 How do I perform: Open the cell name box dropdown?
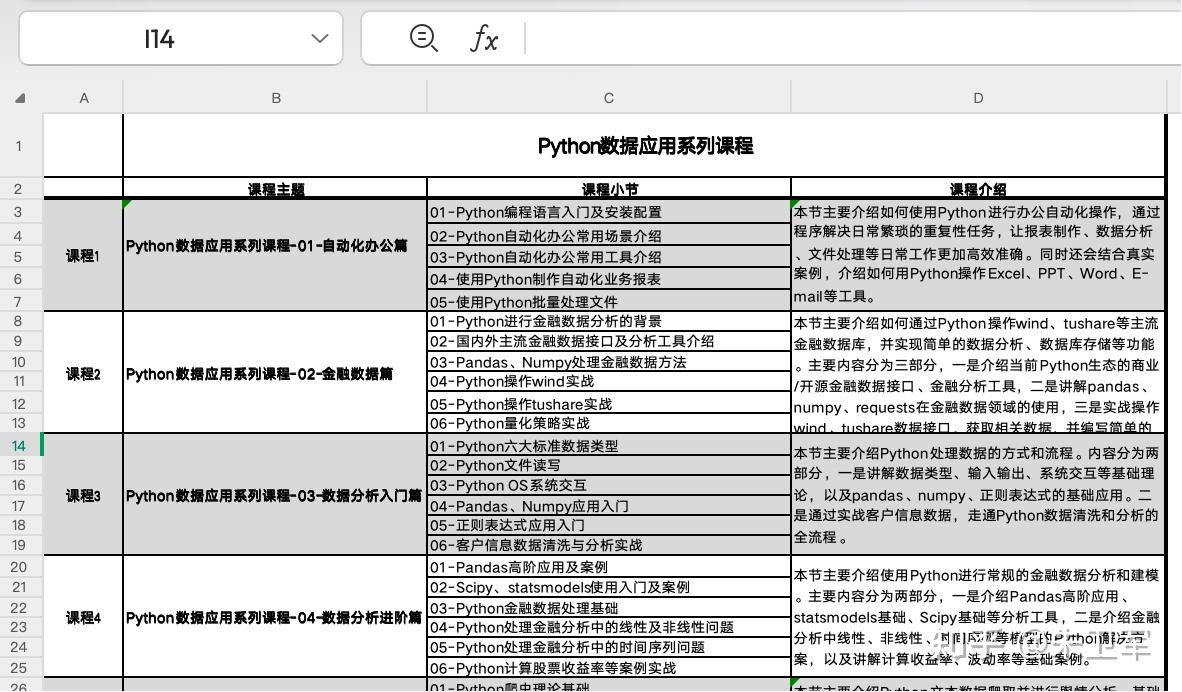coord(318,38)
